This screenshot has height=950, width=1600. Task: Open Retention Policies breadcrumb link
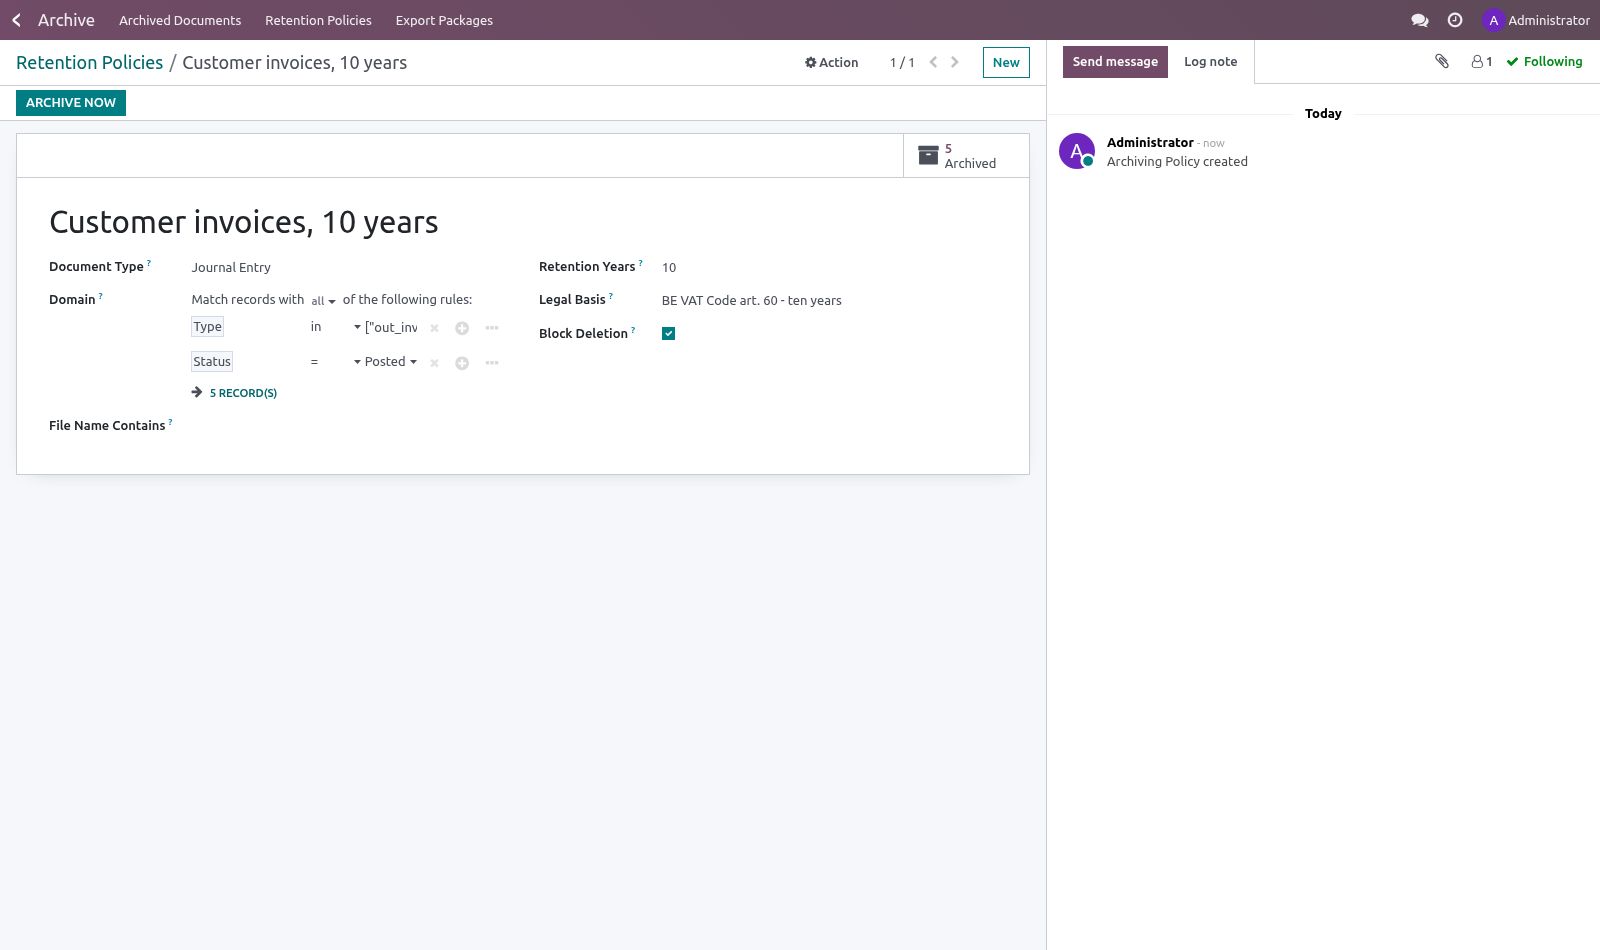coord(89,63)
